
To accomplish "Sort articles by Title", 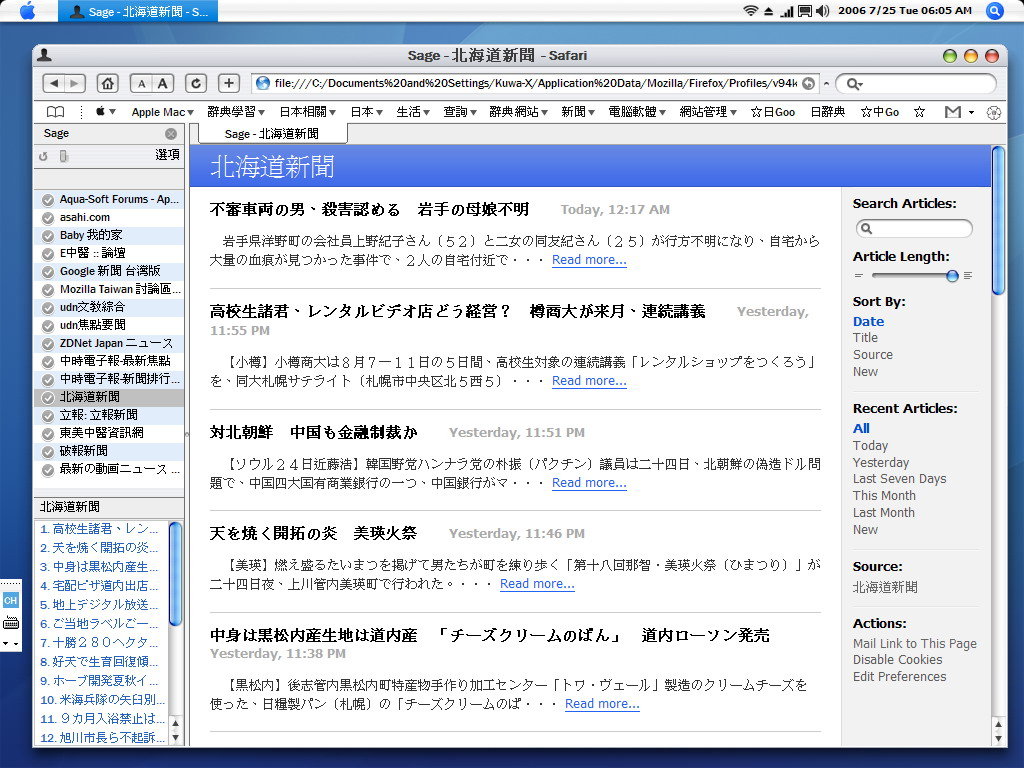I will (x=865, y=338).
